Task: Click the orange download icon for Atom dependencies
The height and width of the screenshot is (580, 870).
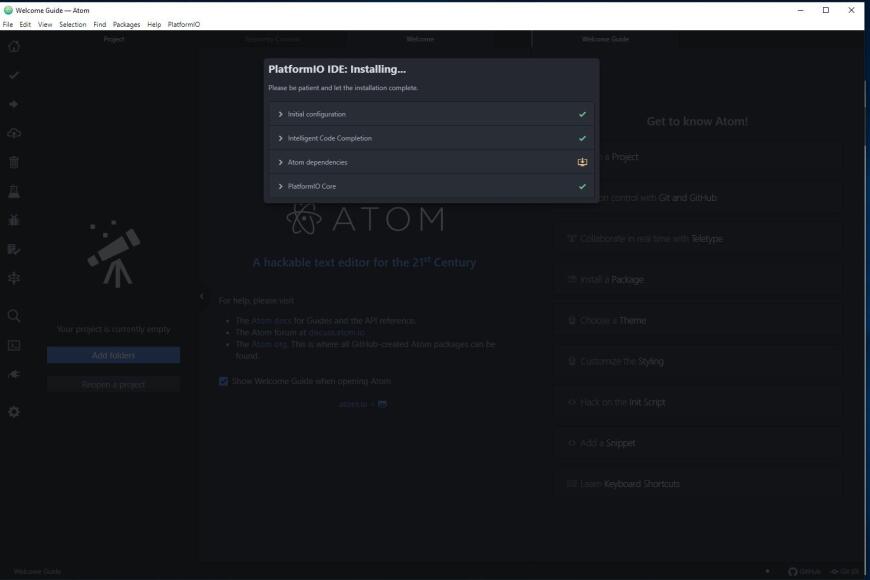Action: point(582,162)
